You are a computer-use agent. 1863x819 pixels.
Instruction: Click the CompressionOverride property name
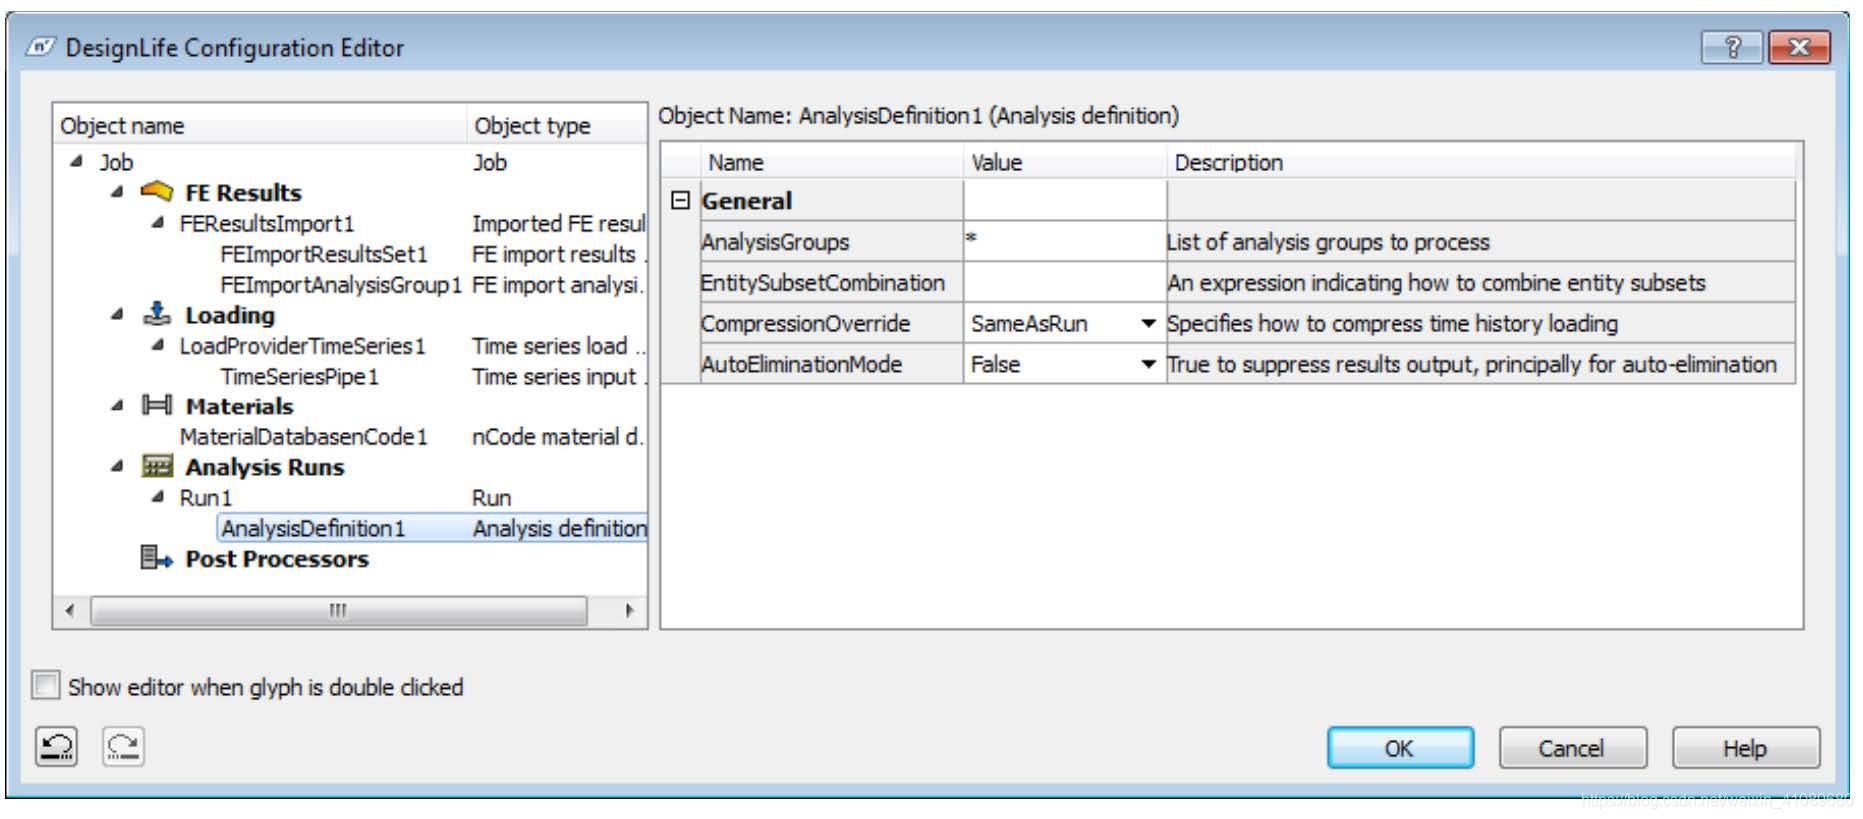[806, 324]
